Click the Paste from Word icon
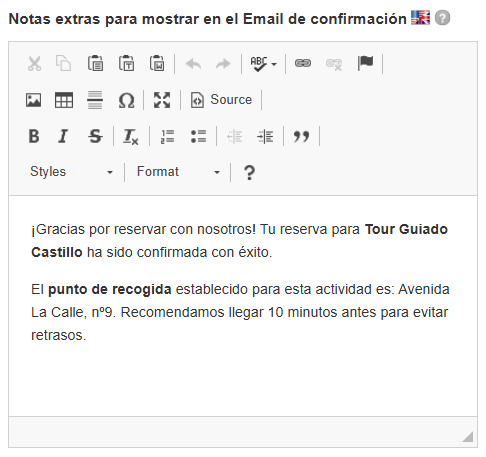The image size is (486, 457). [157, 63]
